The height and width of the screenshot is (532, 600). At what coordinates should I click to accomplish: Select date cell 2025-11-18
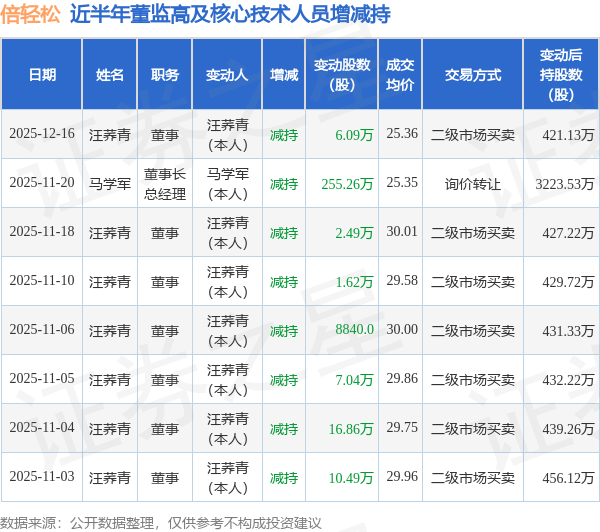pos(42,232)
